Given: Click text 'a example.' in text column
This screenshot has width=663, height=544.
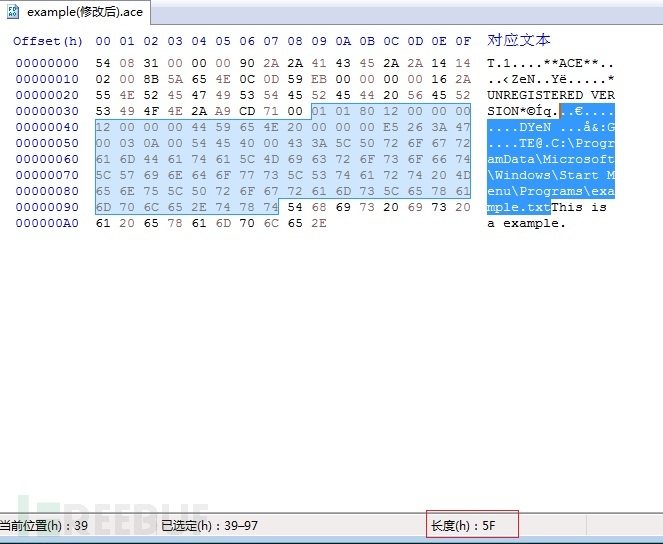Looking at the screenshot, I should 526,224.
